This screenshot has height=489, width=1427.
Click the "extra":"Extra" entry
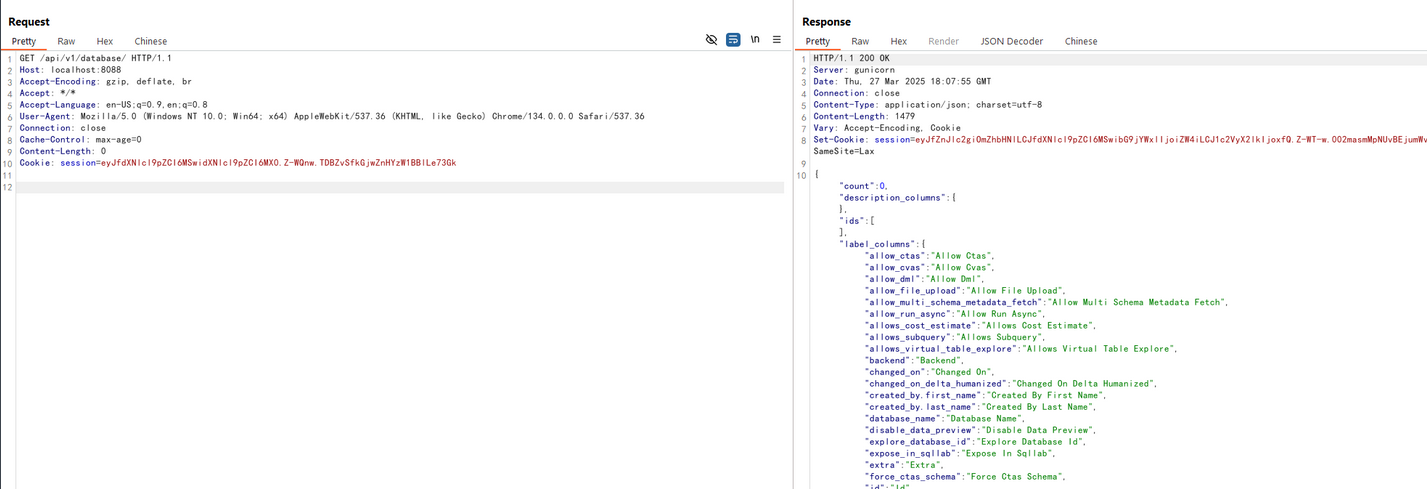click(905, 465)
